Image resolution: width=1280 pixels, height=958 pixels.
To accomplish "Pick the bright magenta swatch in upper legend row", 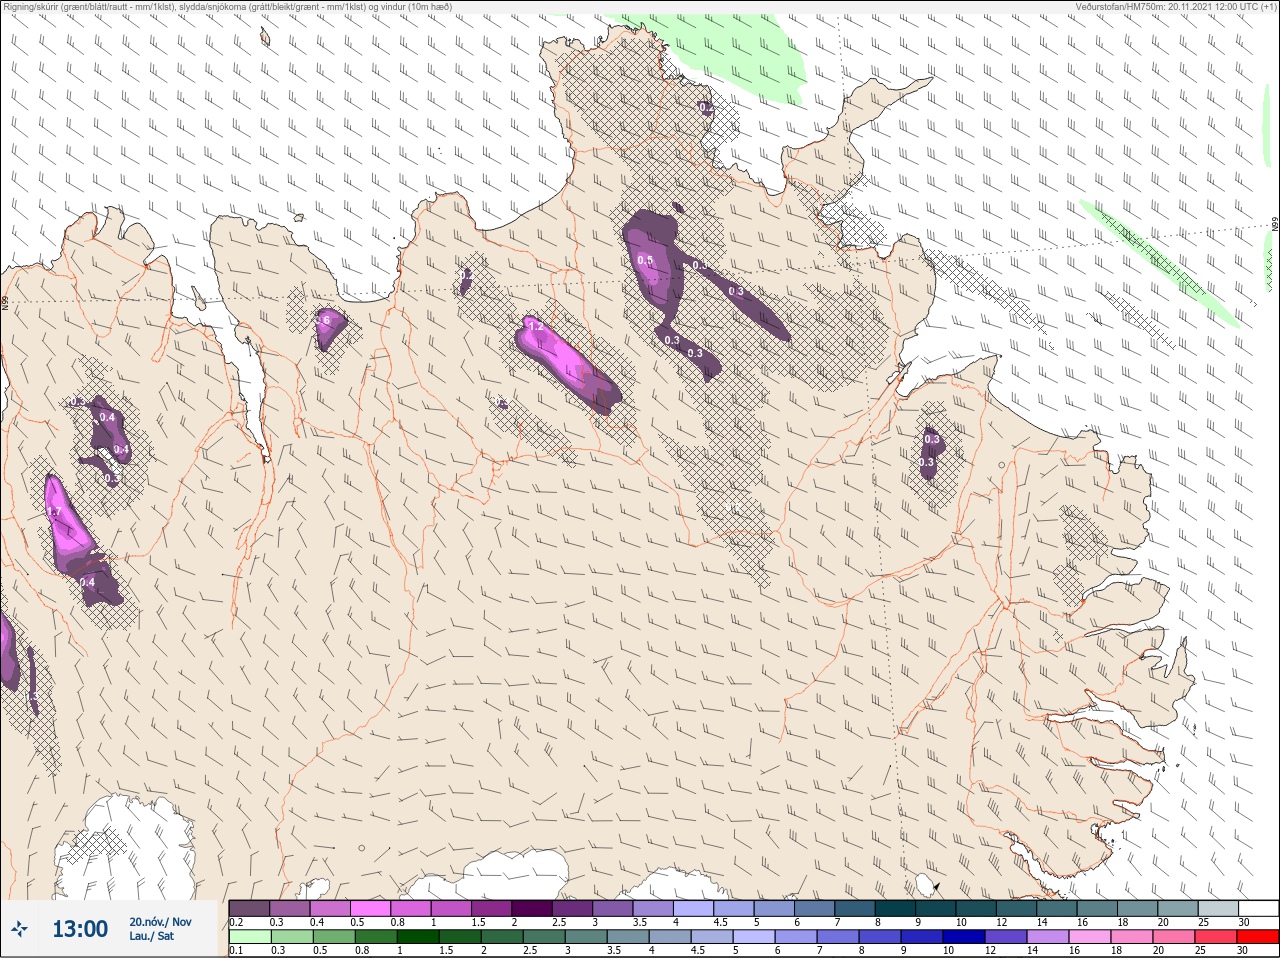I will pos(370,908).
